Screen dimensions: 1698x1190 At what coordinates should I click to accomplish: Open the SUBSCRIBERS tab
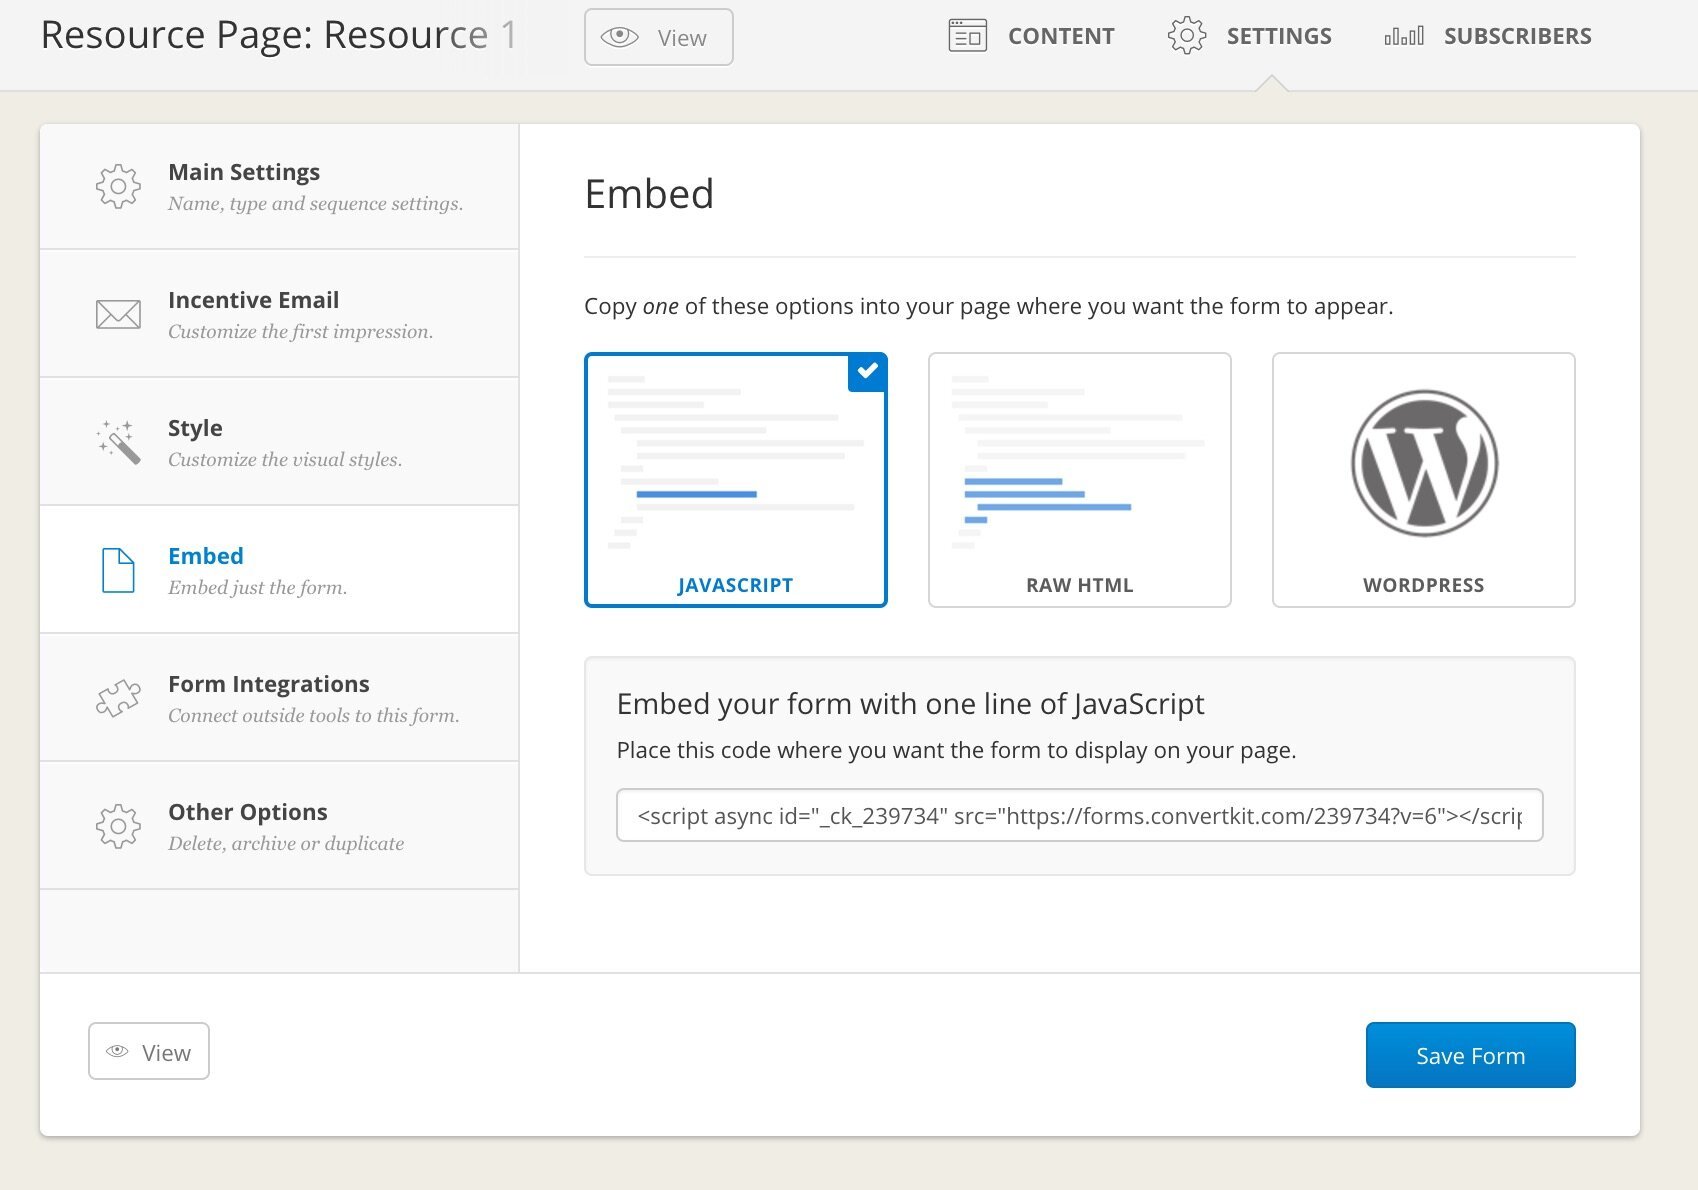(x=1488, y=36)
